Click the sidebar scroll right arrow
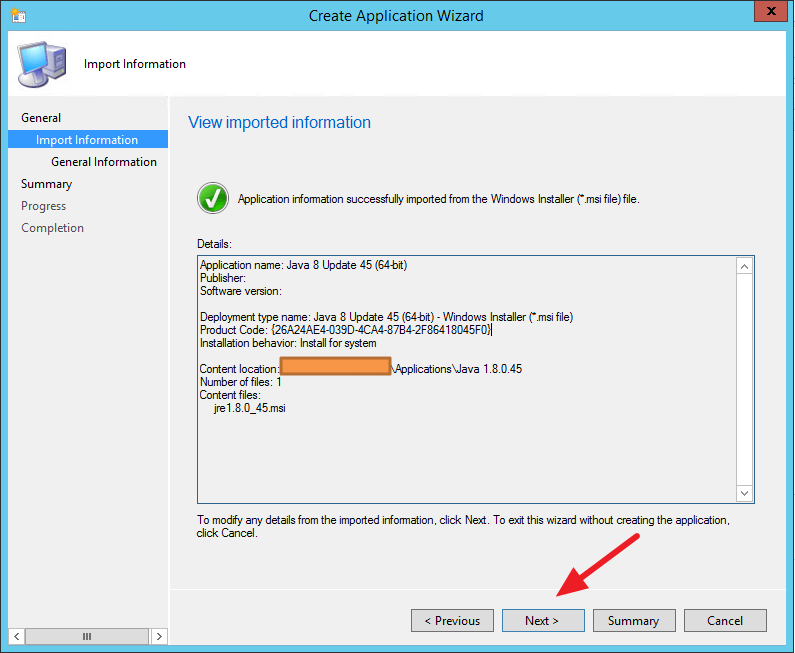The image size is (795, 653). [x=159, y=636]
